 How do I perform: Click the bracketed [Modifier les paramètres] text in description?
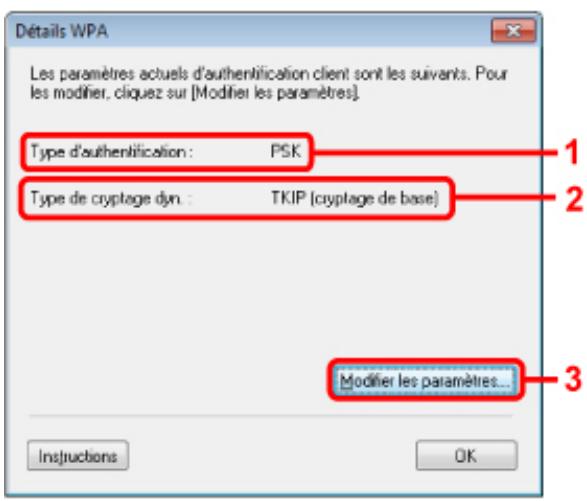pyautogui.click(x=276, y=92)
